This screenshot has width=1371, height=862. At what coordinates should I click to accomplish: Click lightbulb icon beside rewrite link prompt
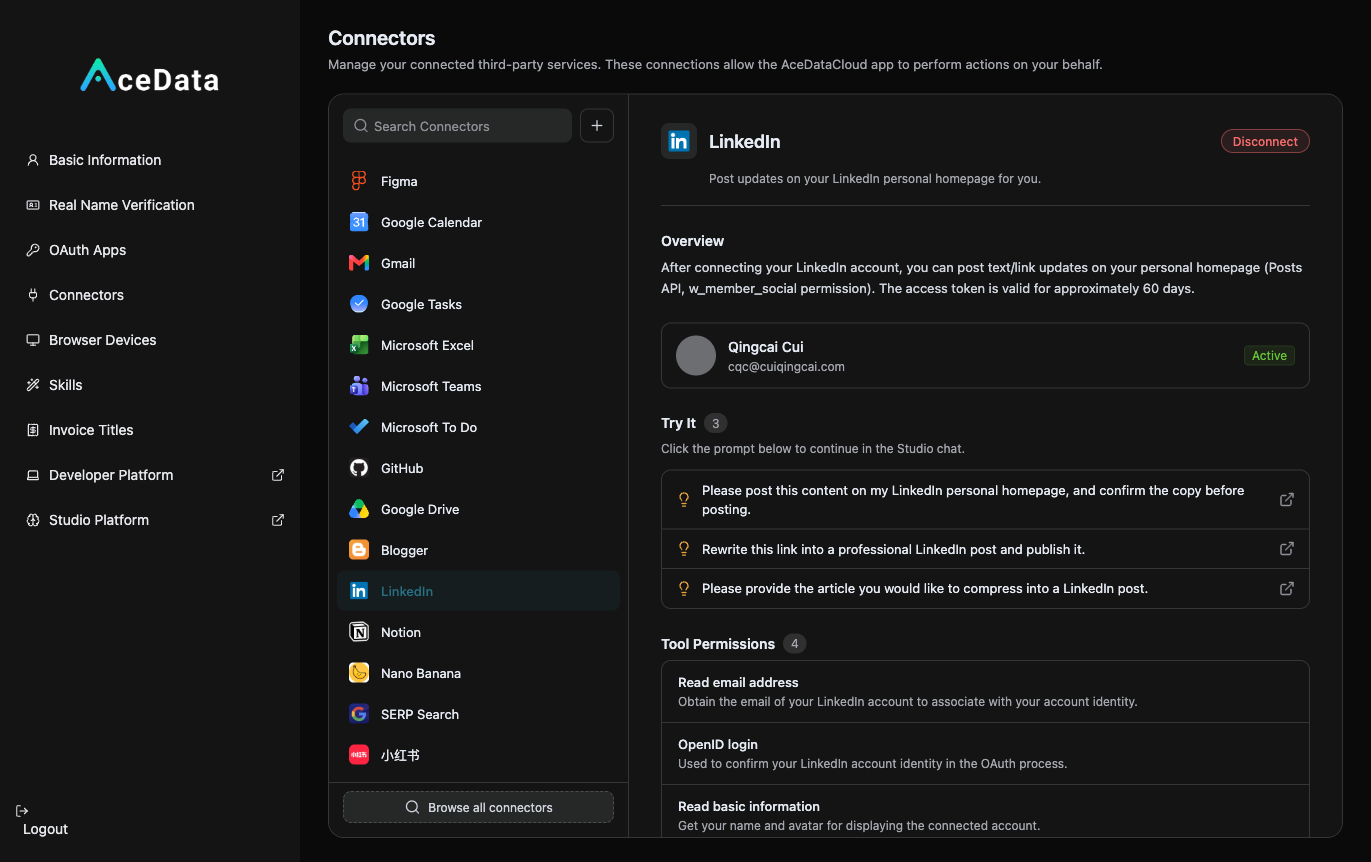[685, 549]
